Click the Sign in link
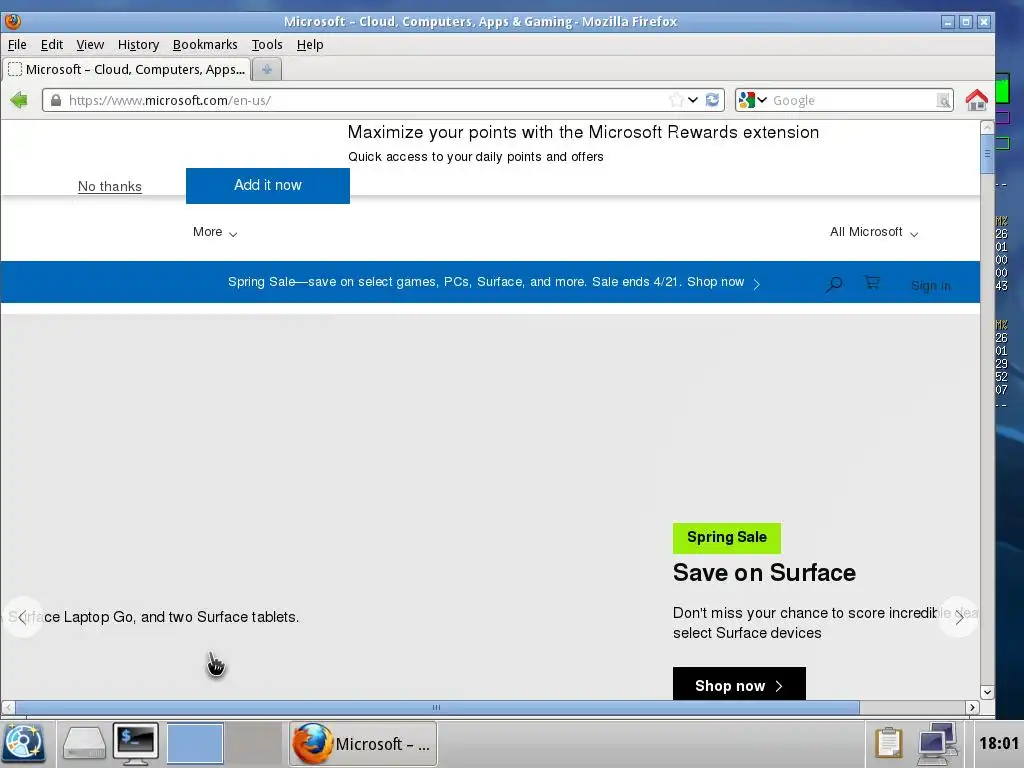 point(931,285)
